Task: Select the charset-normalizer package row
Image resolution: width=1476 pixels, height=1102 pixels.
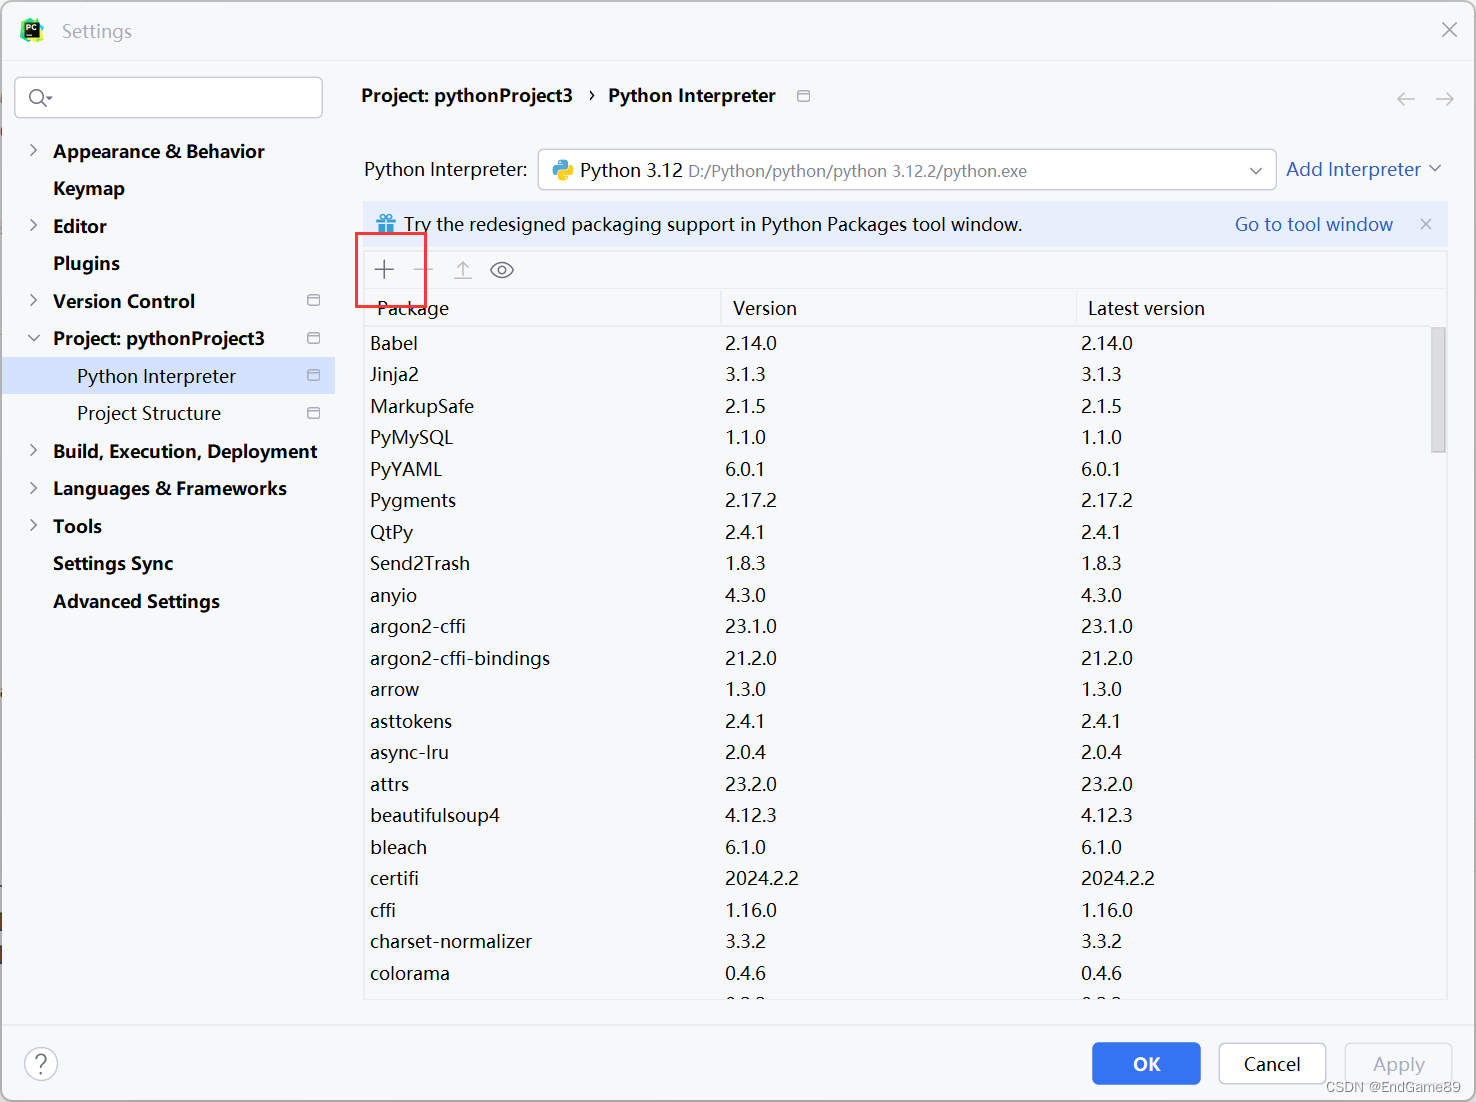Action: point(897,941)
